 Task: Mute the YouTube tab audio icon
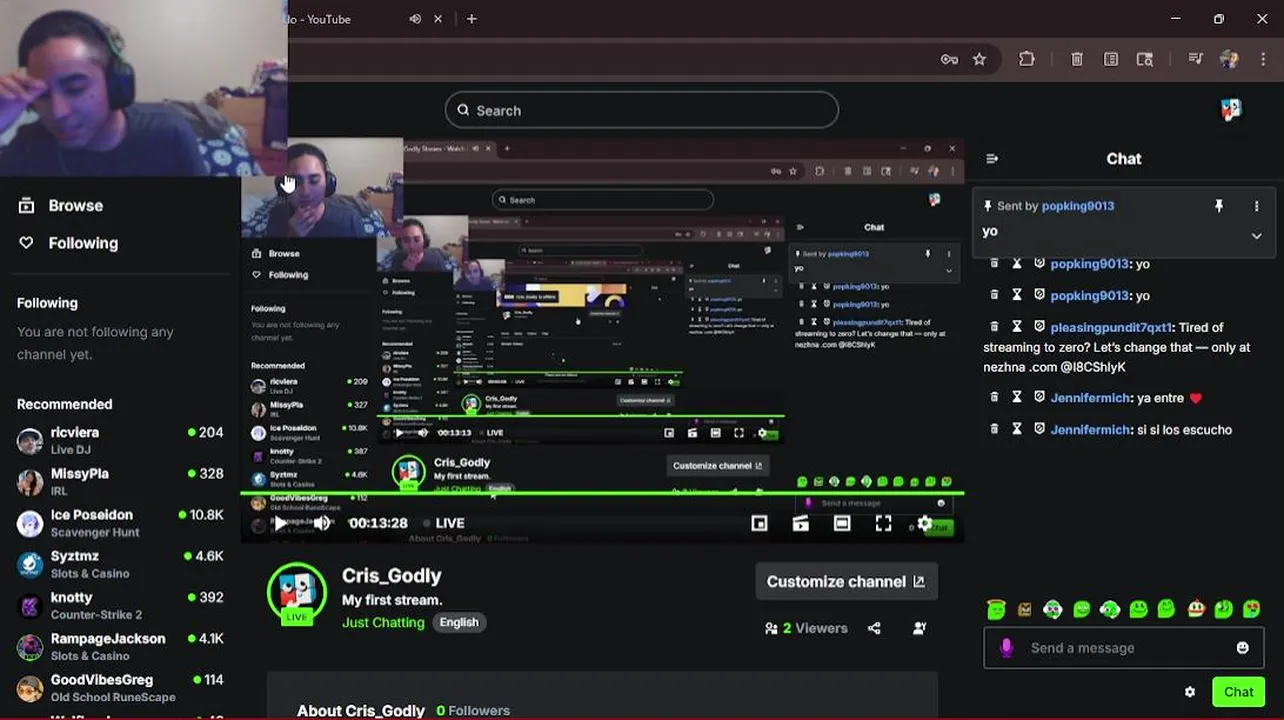point(415,19)
